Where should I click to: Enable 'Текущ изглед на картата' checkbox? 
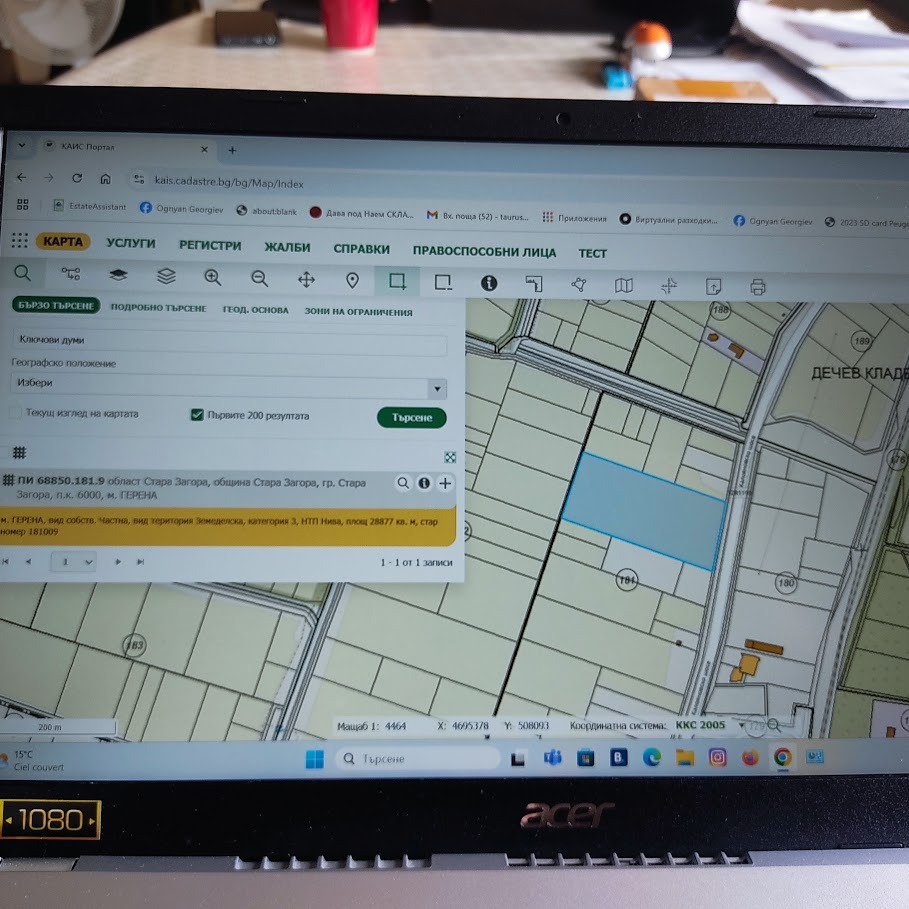15,412
